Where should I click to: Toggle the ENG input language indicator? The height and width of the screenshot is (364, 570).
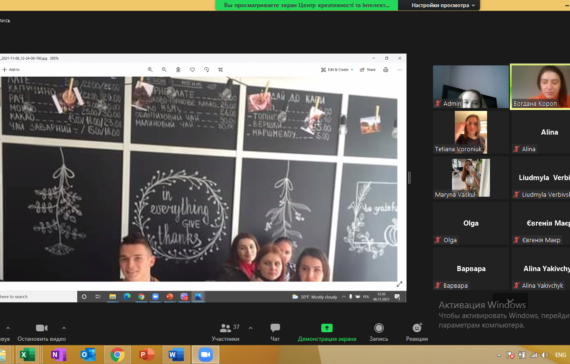point(560,355)
